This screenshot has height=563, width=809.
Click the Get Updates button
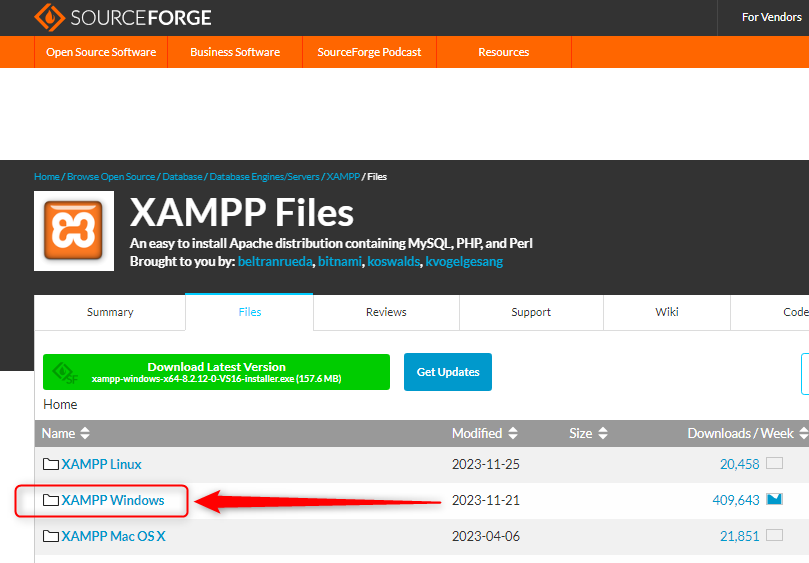point(448,372)
